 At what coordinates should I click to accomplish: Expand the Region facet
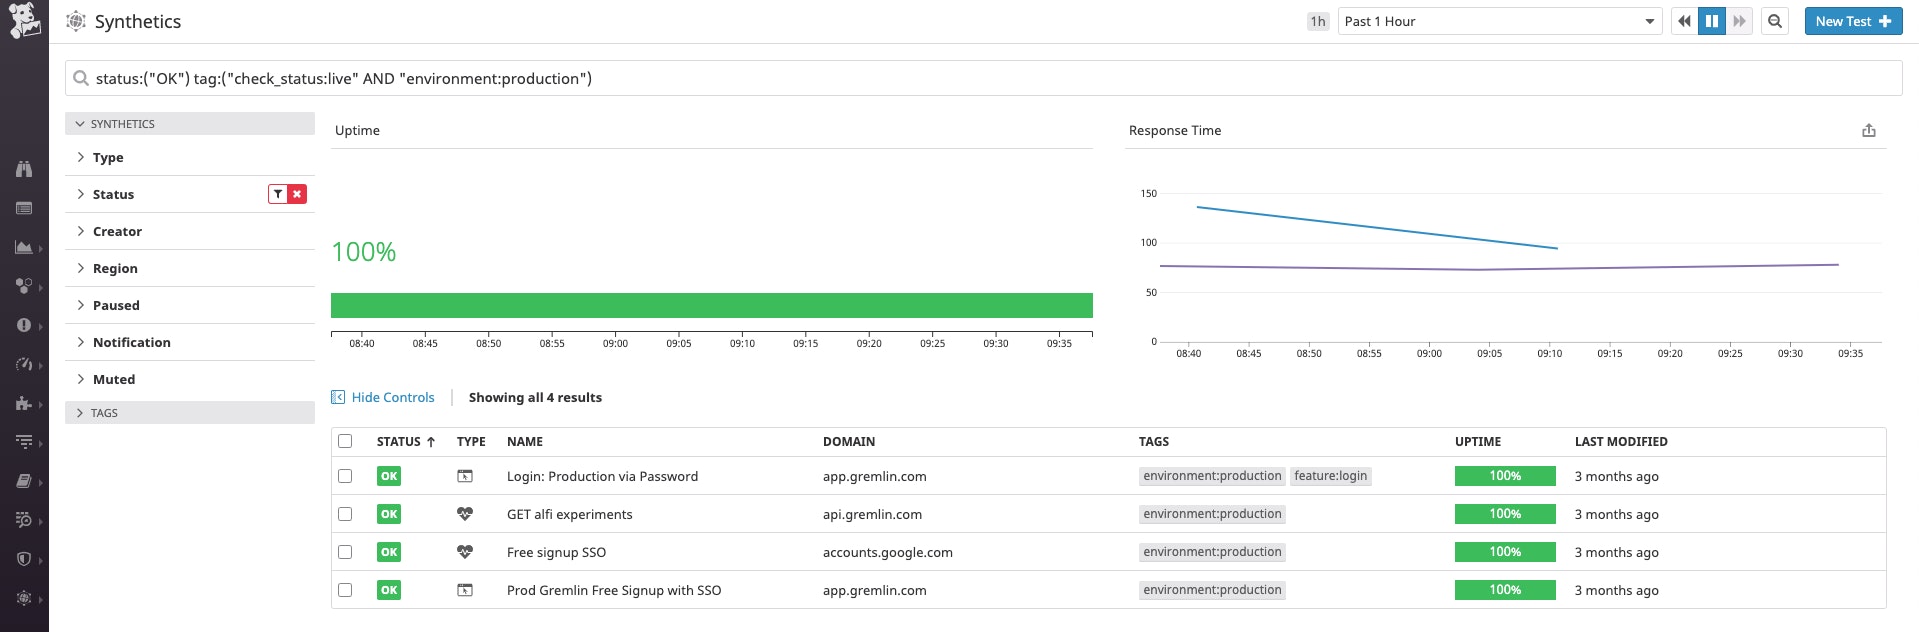[115, 268]
